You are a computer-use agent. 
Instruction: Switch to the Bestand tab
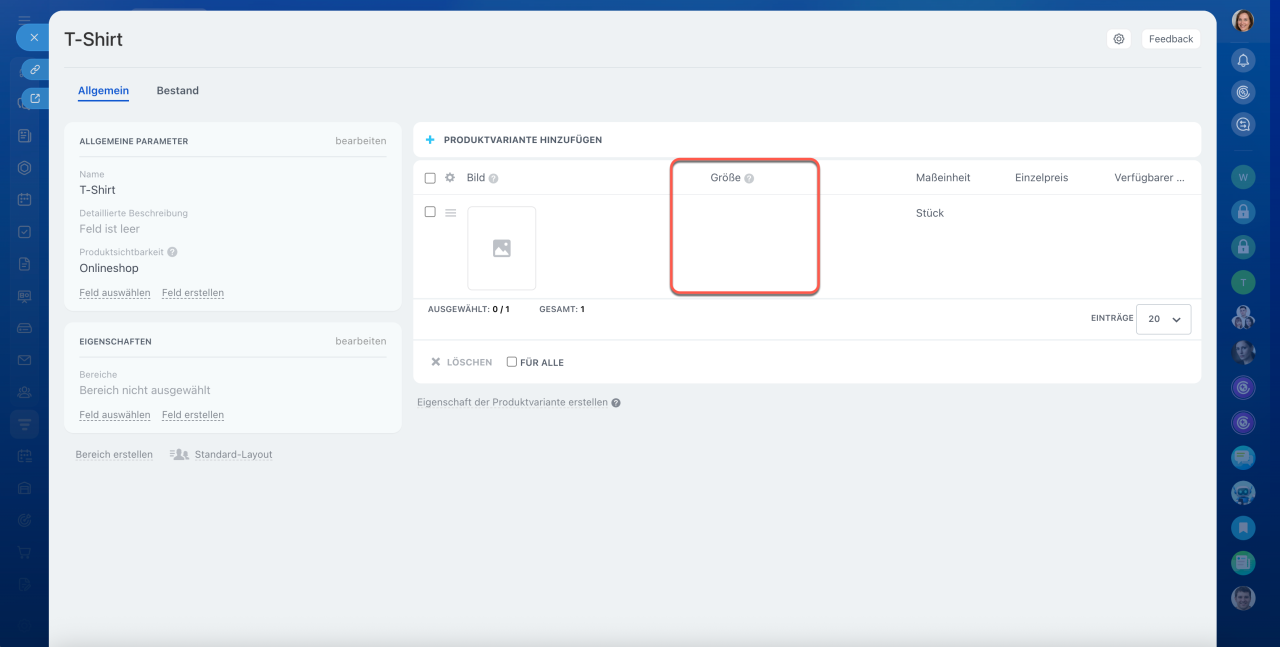(x=177, y=91)
